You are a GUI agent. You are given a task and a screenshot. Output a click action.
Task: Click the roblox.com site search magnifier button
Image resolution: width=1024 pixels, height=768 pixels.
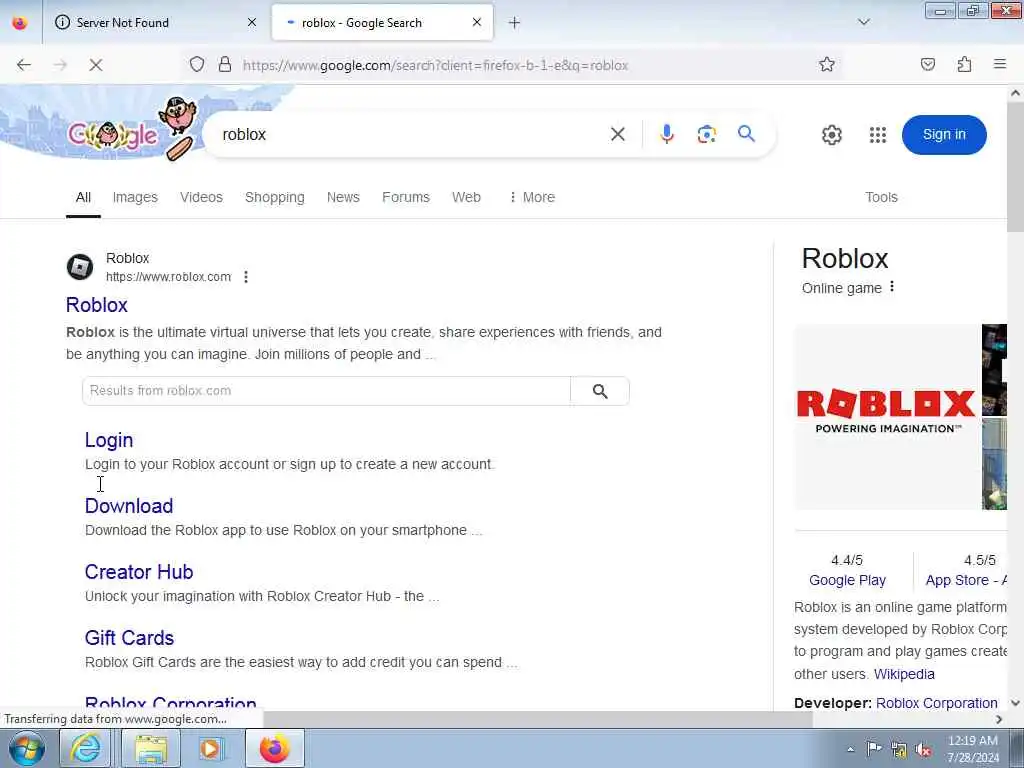click(600, 391)
